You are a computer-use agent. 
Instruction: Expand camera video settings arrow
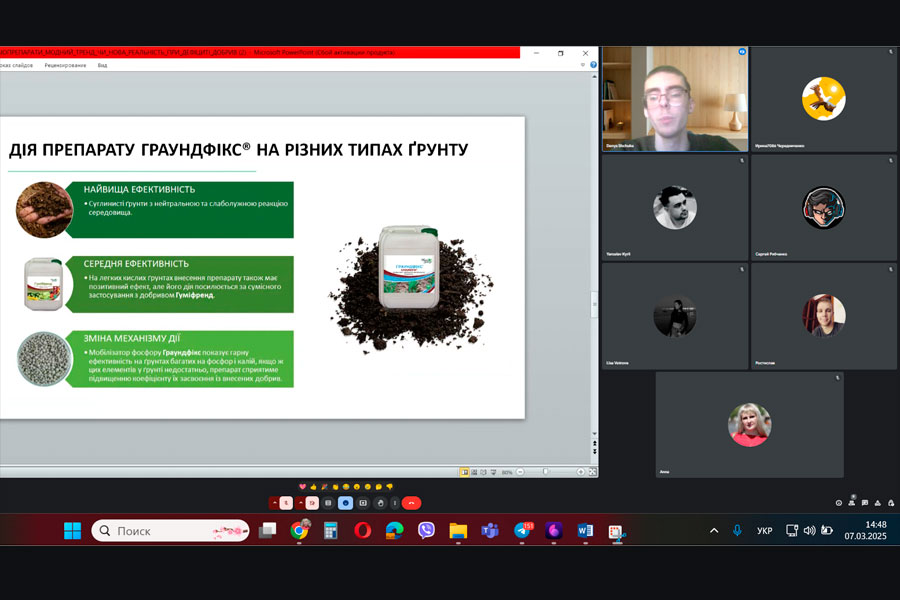click(x=300, y=503)
